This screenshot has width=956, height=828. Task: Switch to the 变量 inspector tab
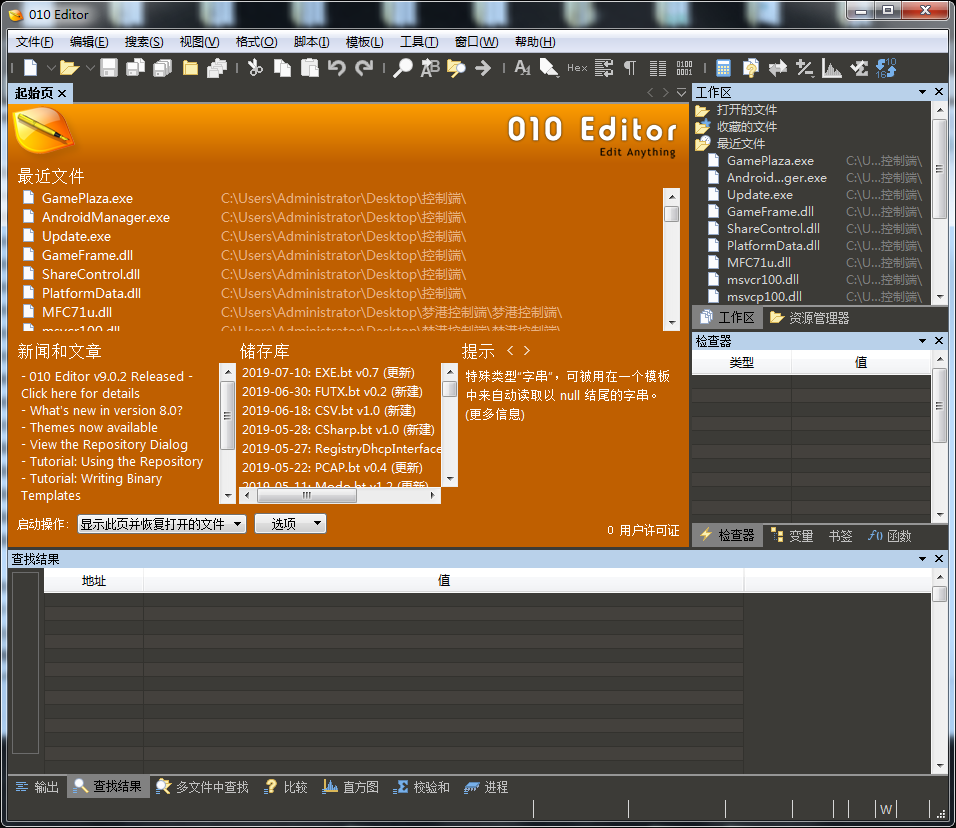[792, 536]
